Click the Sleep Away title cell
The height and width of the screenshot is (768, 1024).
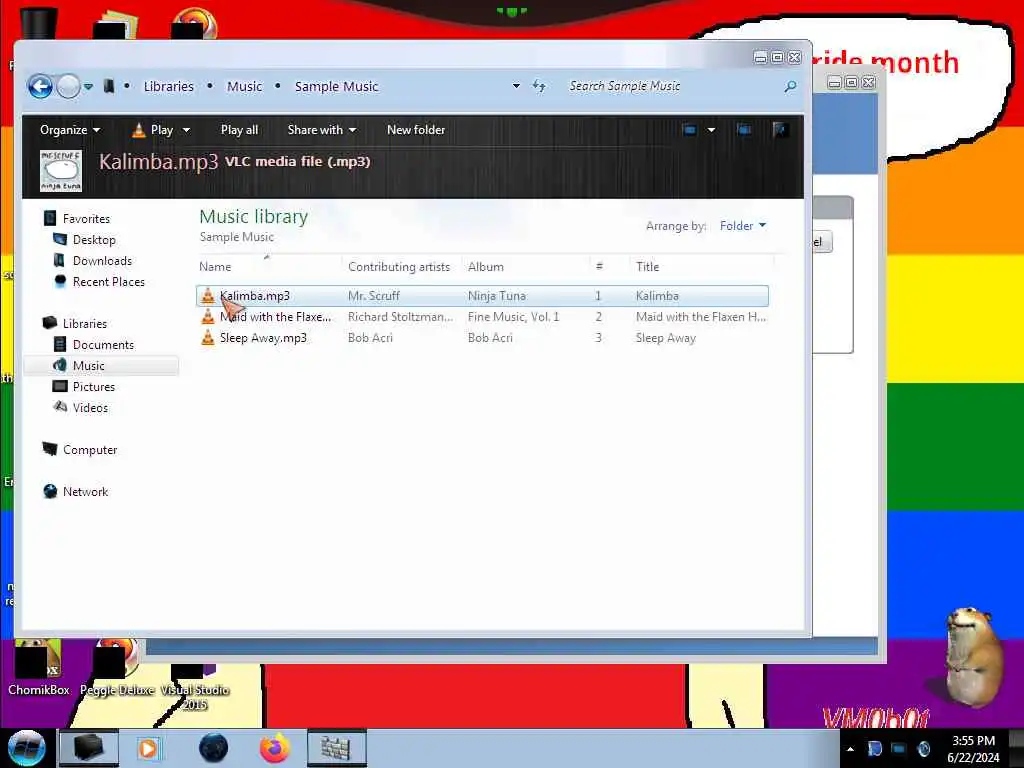coord(665,338)
